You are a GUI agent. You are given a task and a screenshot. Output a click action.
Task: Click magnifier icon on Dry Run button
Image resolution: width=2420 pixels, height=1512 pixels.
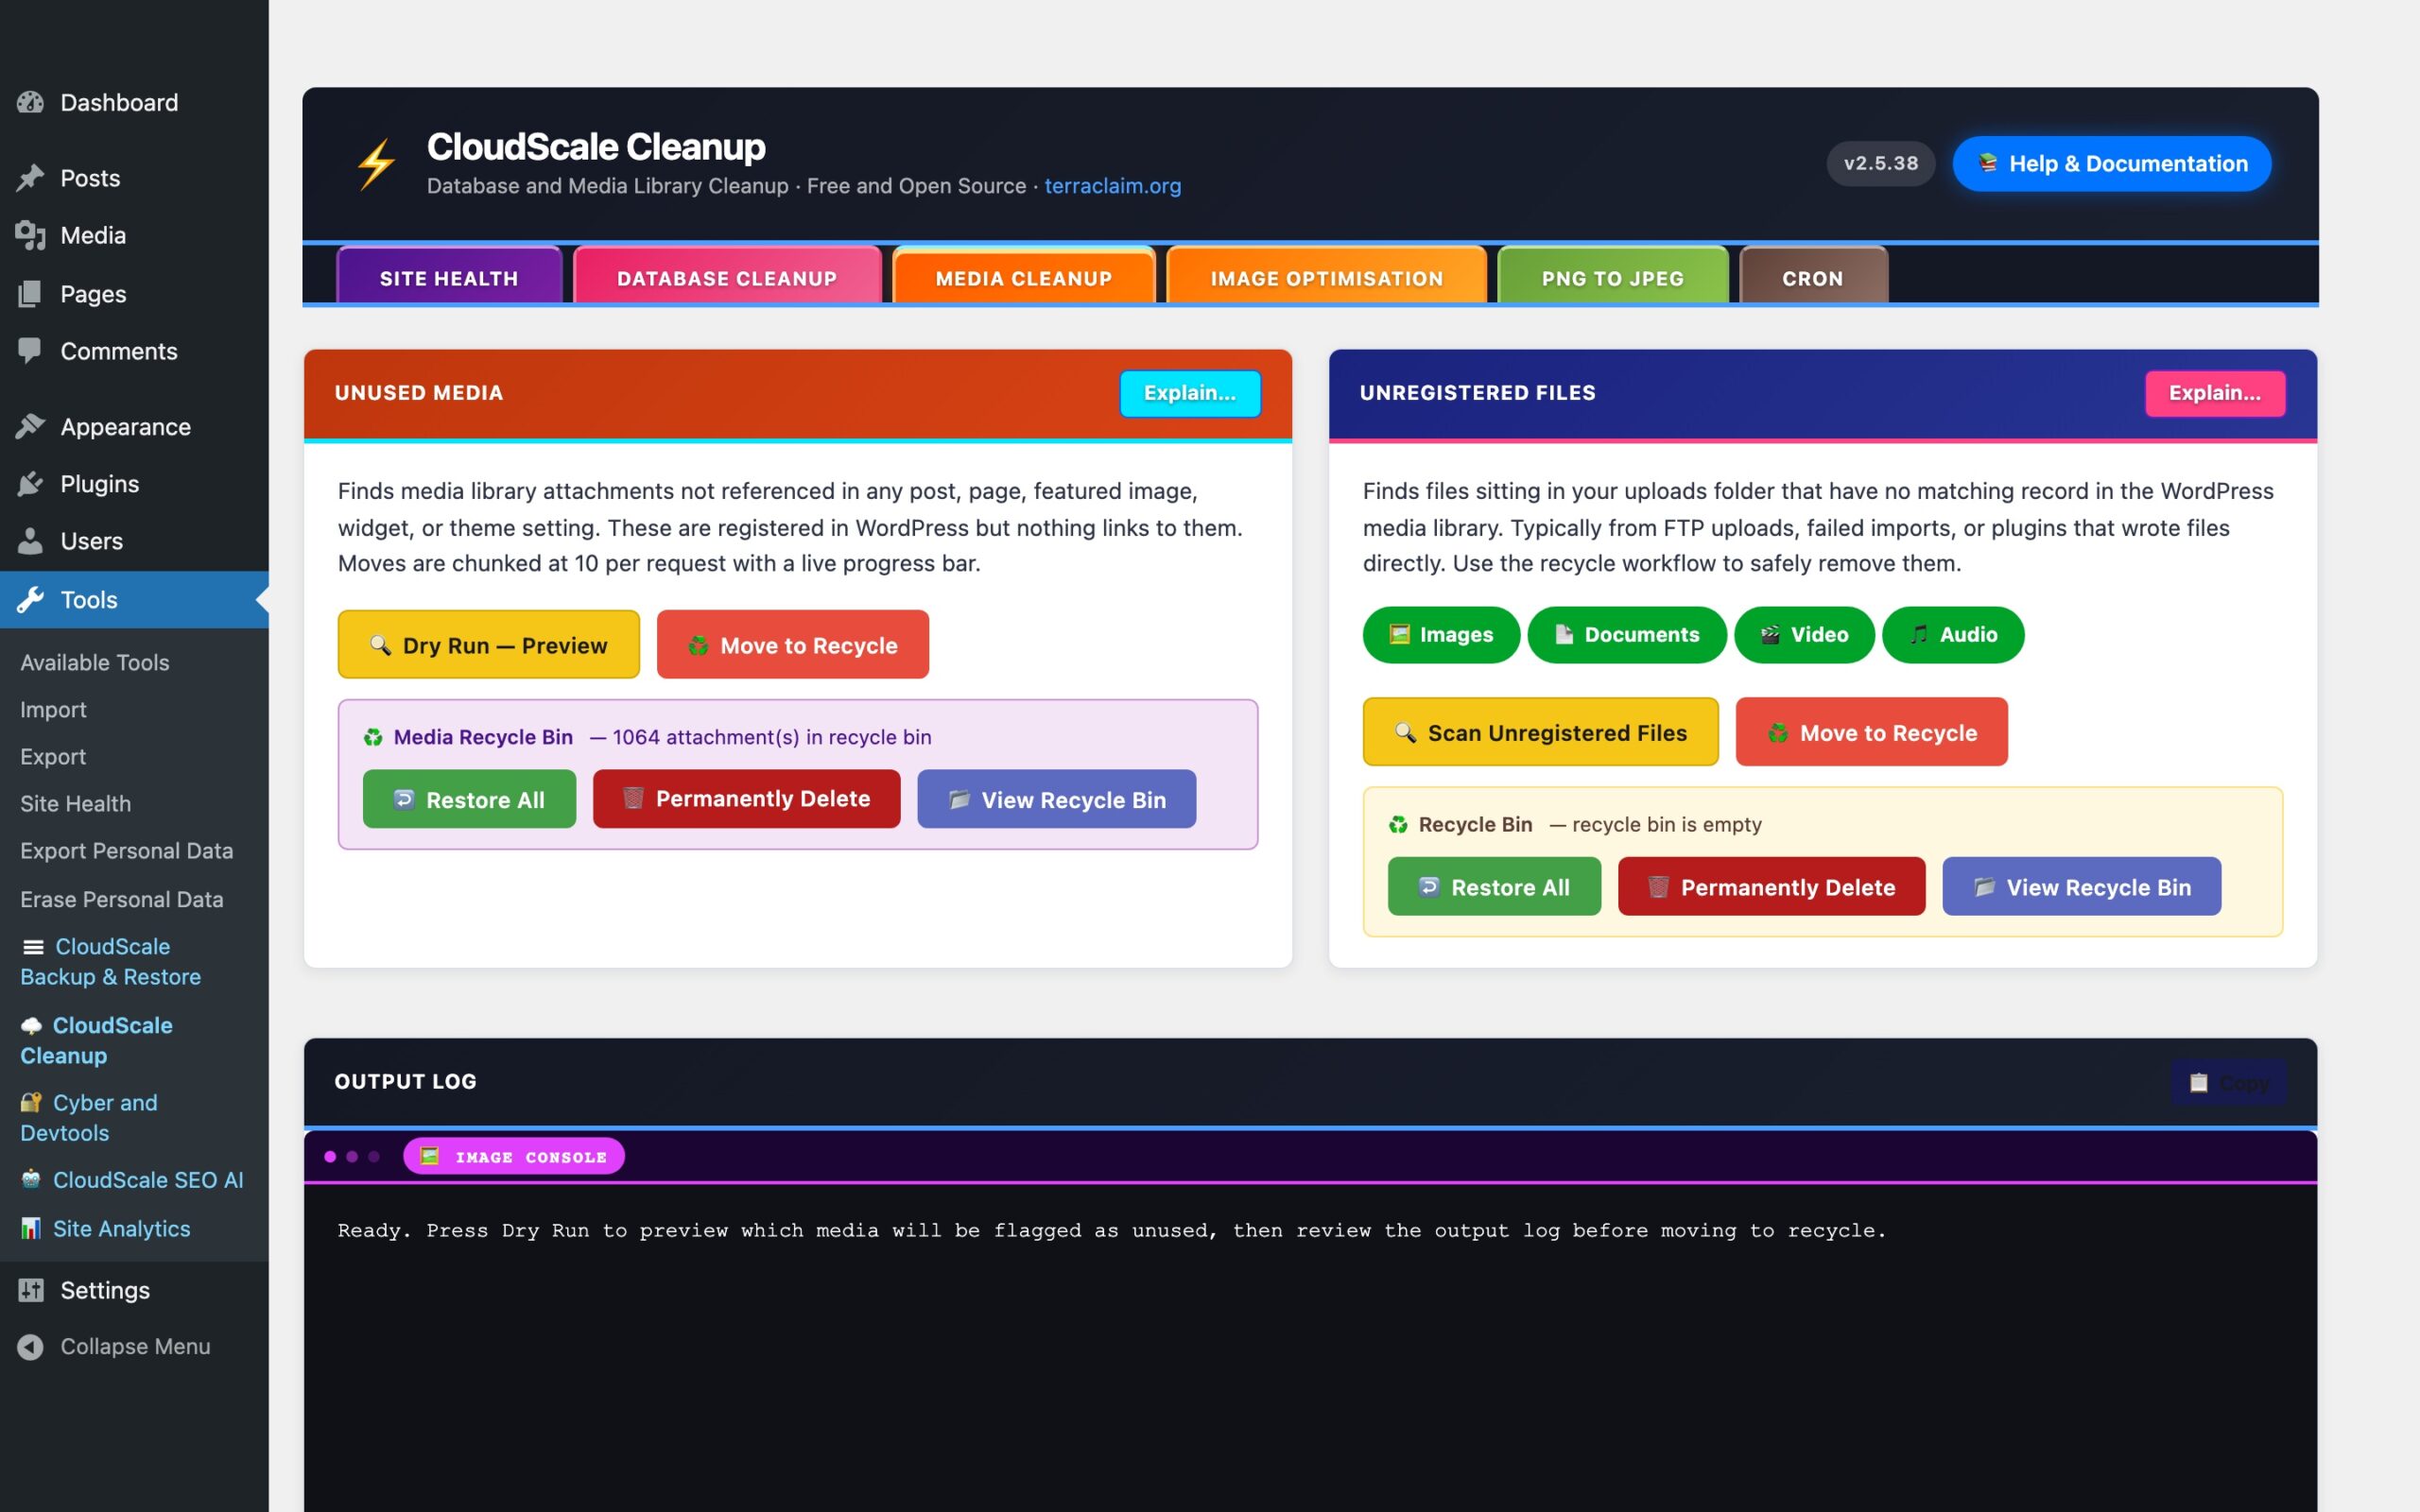coord(380,645)
